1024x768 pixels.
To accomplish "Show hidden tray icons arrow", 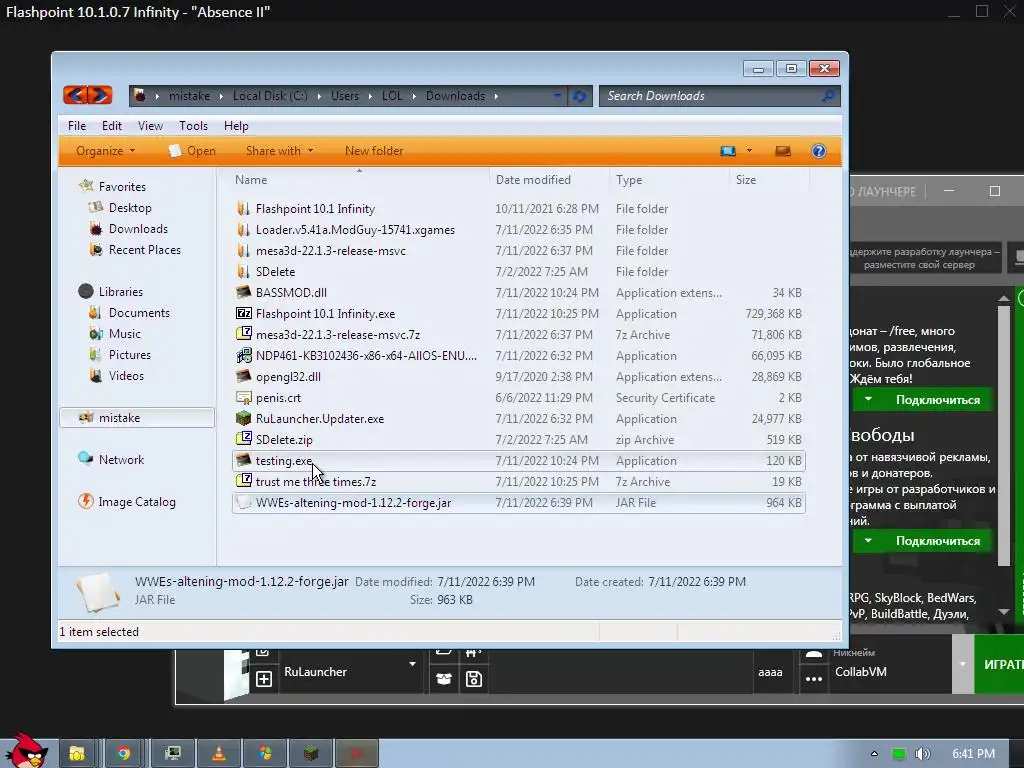I will click(874, 754).
